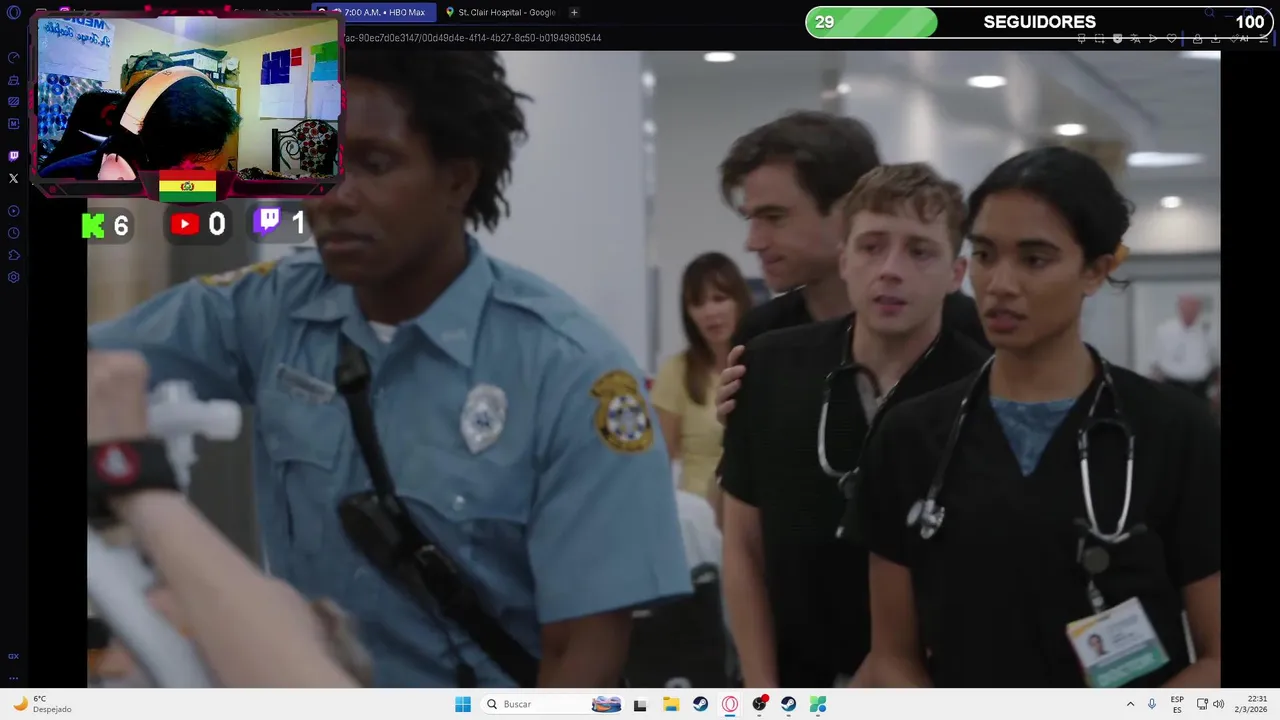The image size is (1280, 720).
Task: Click the microphone icon in system tray
Action: click(1152, 704)
